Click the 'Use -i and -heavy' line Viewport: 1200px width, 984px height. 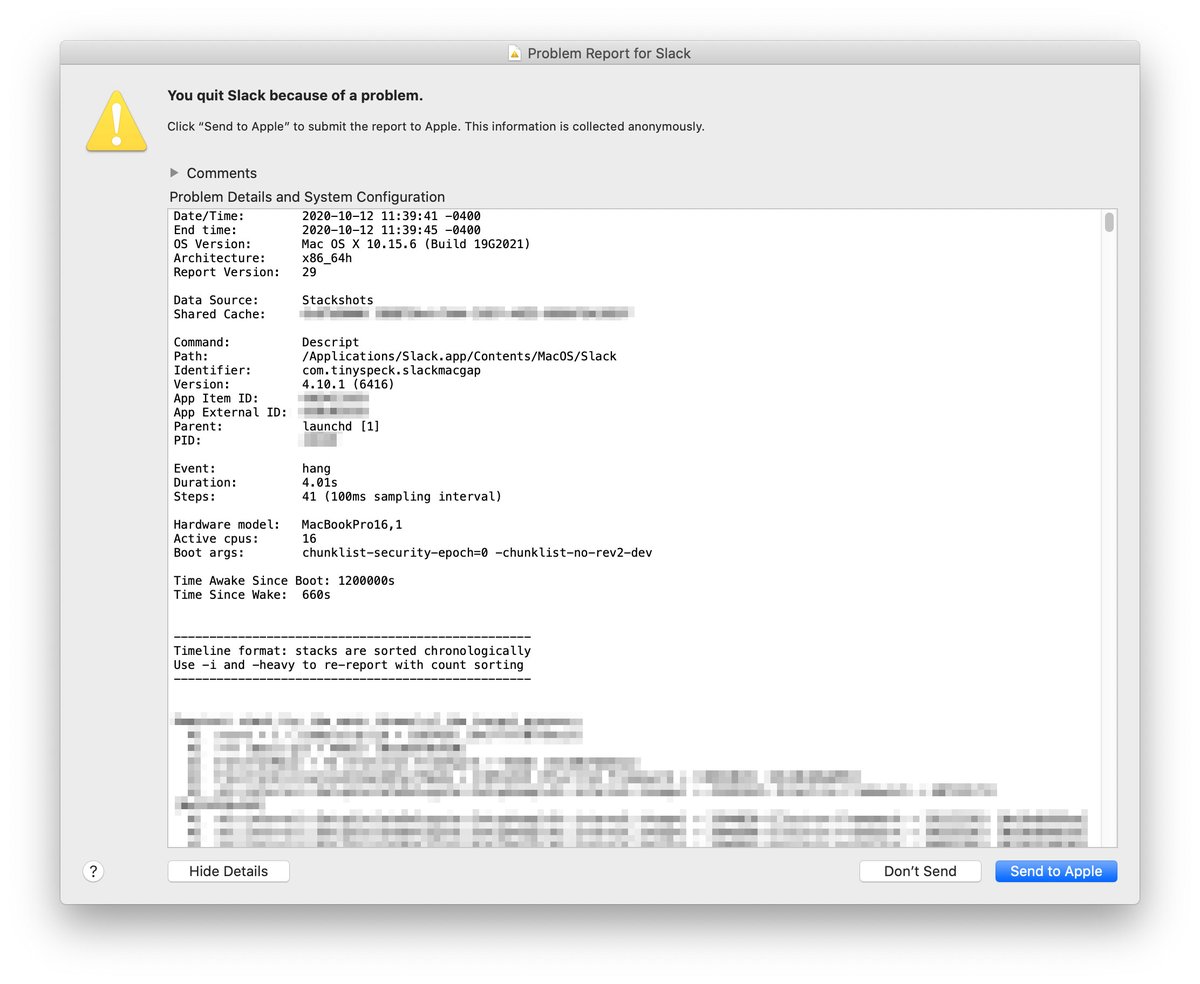[349, 664]
